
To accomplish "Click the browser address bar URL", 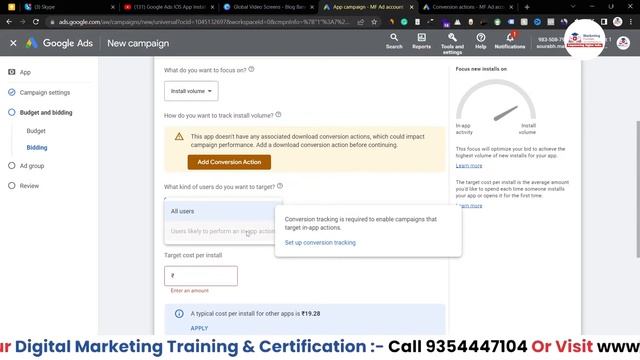I will tap(203, 22).
